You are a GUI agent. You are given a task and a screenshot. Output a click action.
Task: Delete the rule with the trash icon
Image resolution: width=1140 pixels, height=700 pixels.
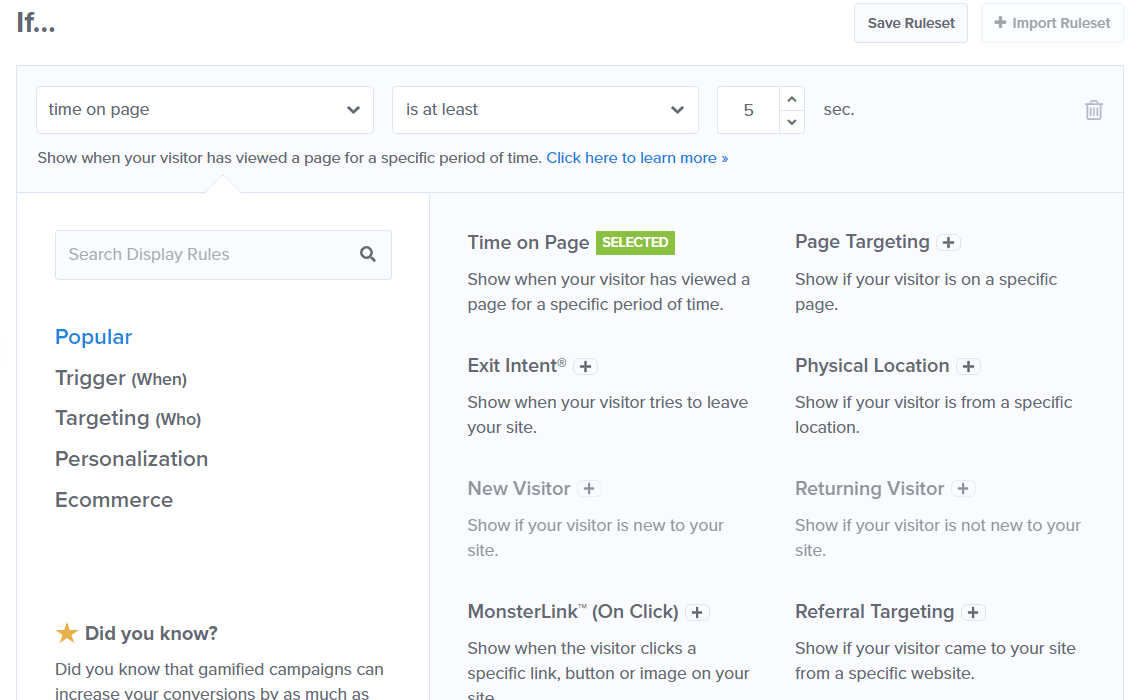(1094, 110)
